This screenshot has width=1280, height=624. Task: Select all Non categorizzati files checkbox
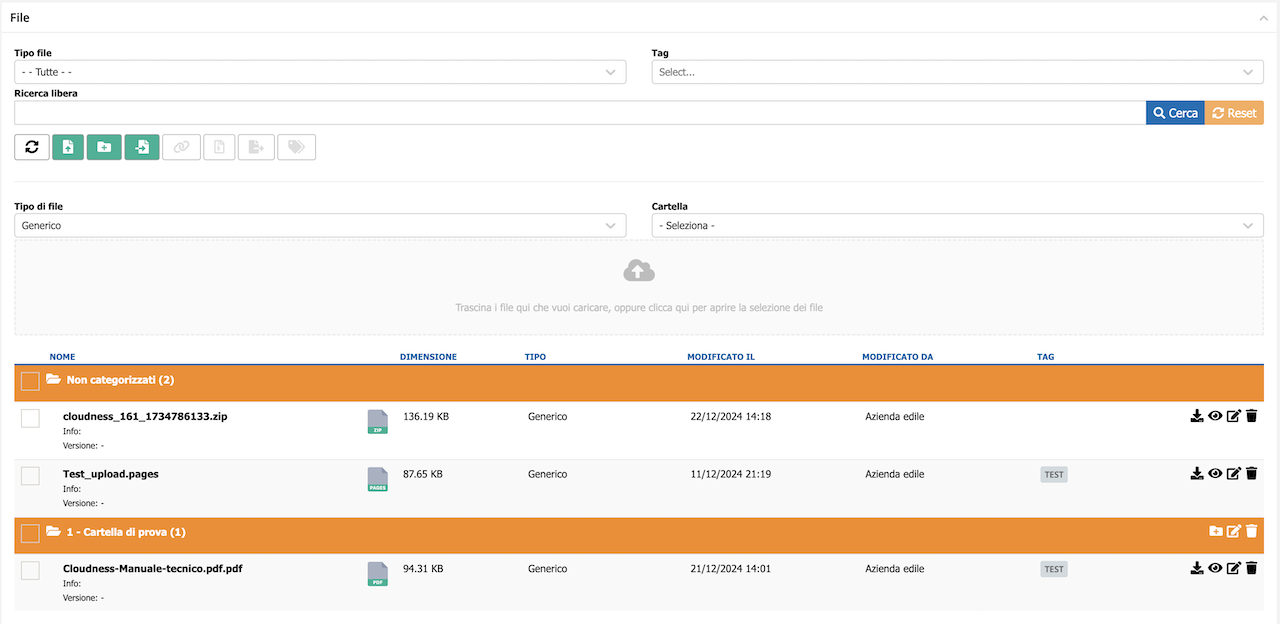coord(30,381)
